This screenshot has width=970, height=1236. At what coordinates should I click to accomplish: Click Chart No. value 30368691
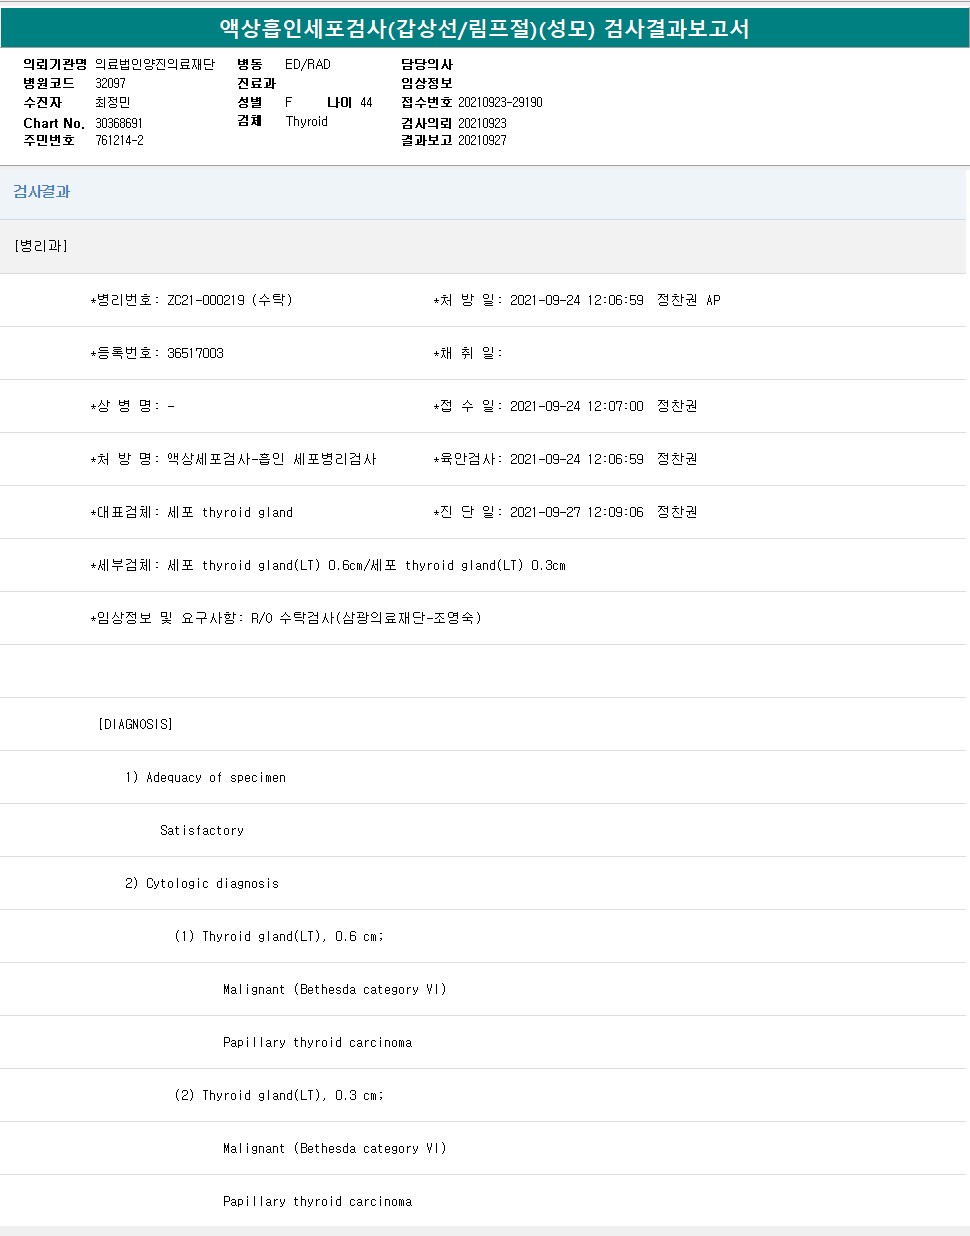(119, 124)
